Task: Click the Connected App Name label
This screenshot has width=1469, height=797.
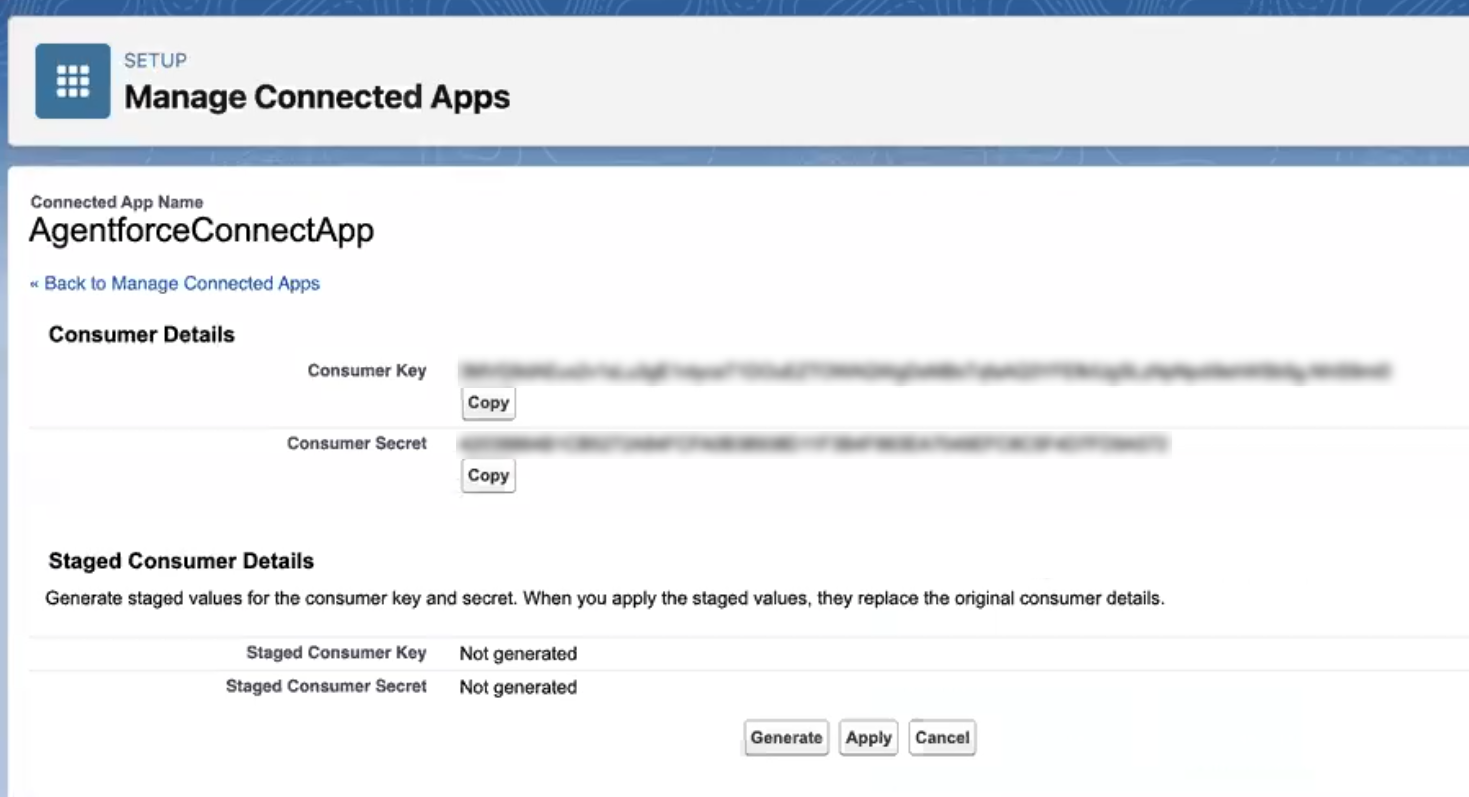Action: click(x=117, y=202)
